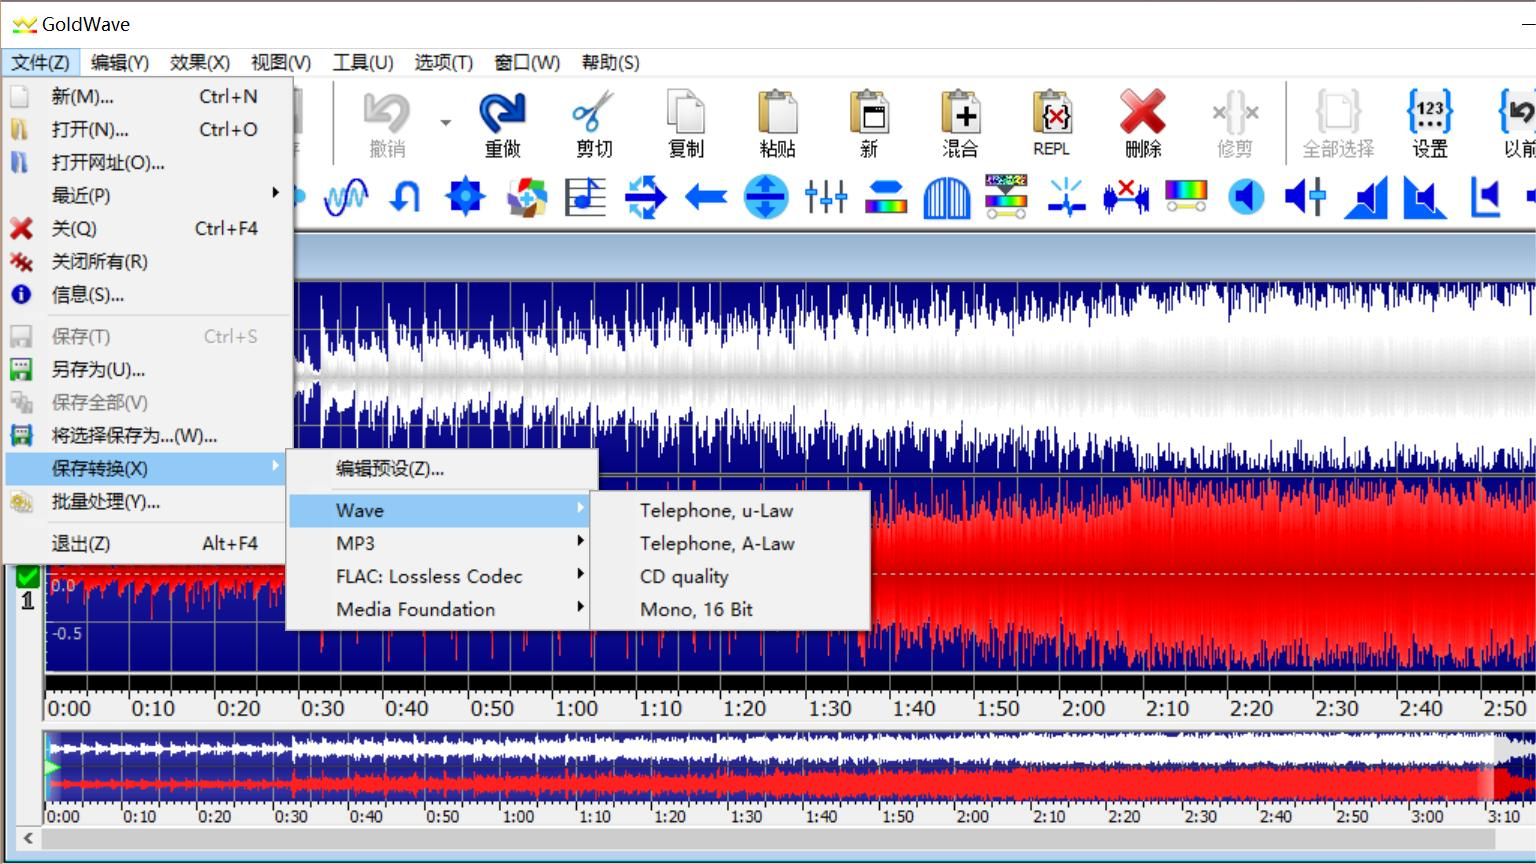The width and height of the screenshot is (1536, 864).
Task: Click the silence reduction red X waveform icon
Action: (1126, 197)
